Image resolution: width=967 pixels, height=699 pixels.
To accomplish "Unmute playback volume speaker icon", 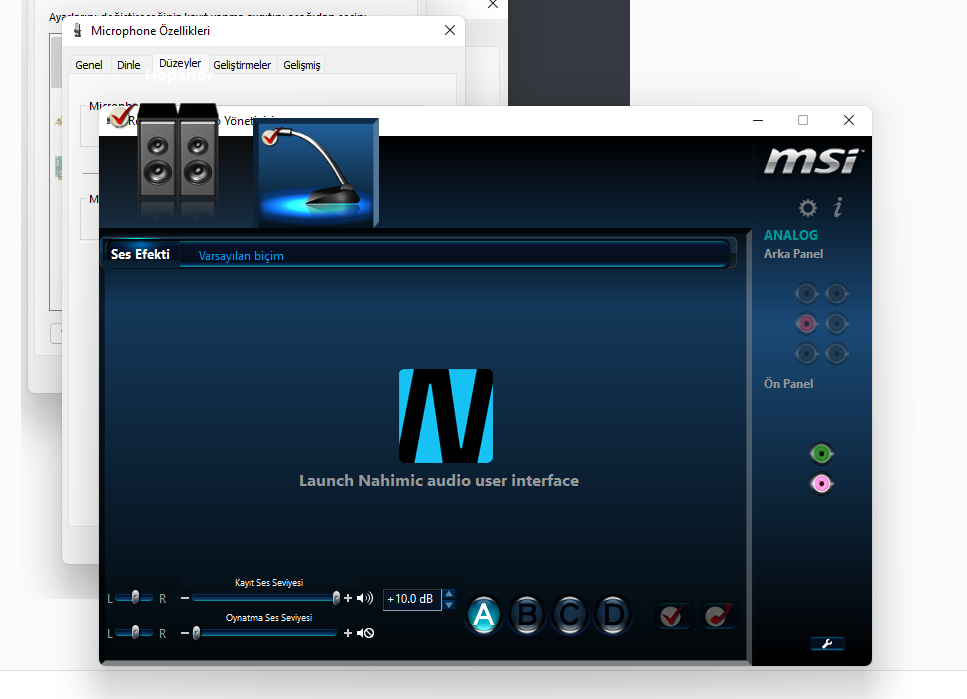I will pyautogui.click(x=366, y=633).
